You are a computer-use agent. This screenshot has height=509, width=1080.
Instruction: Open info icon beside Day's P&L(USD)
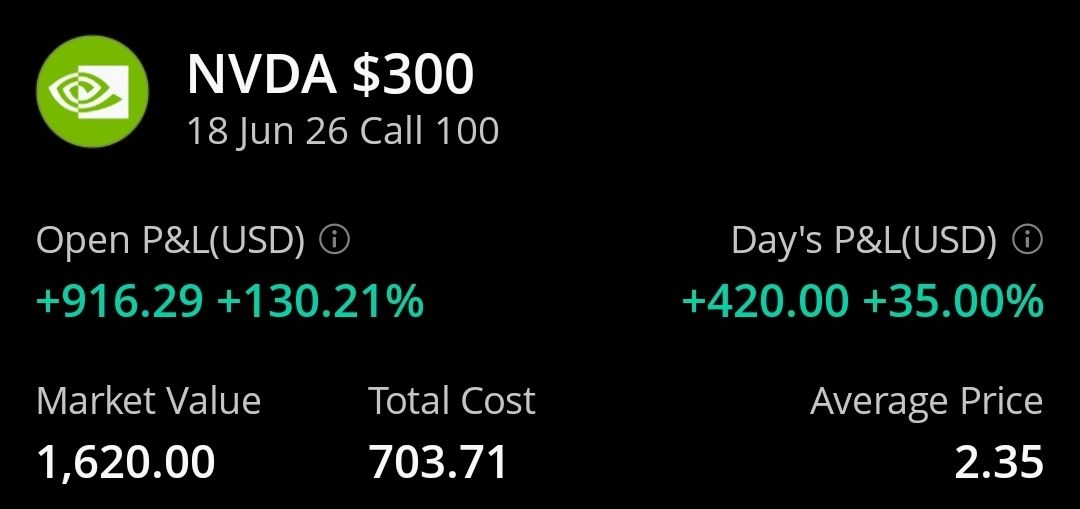point(1027,241)
